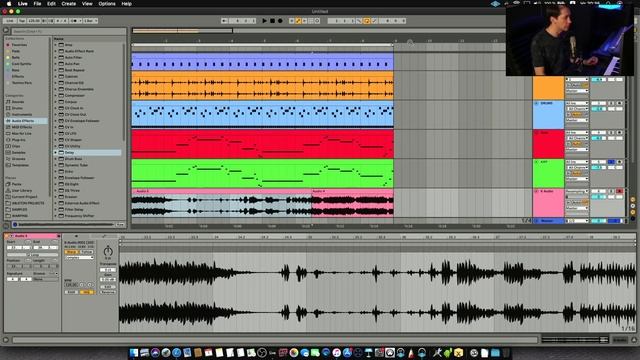Toggle Warp in the clip view

coord(71,252)
